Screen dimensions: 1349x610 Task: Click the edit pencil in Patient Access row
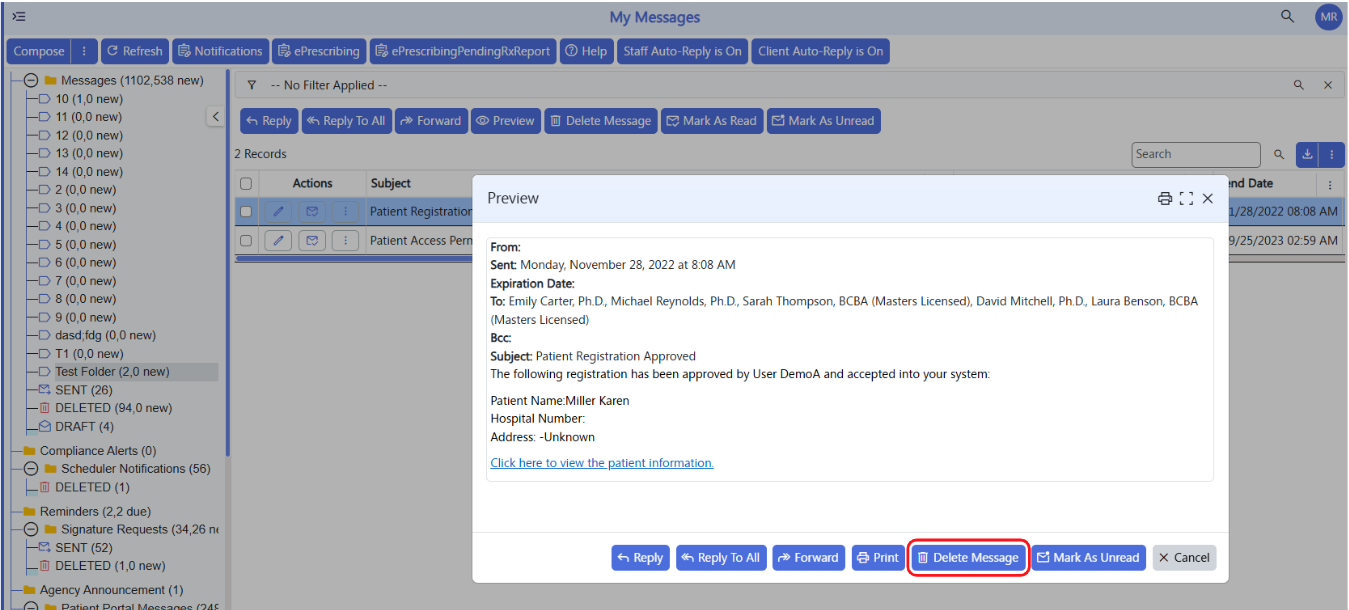(x=278, y=240)
